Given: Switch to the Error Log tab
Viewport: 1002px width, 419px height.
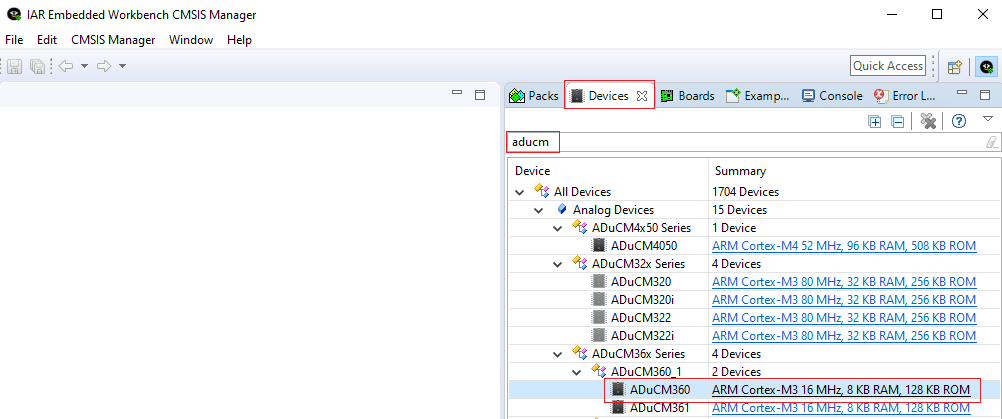Looking at the screenshot, I should point(904,96).
